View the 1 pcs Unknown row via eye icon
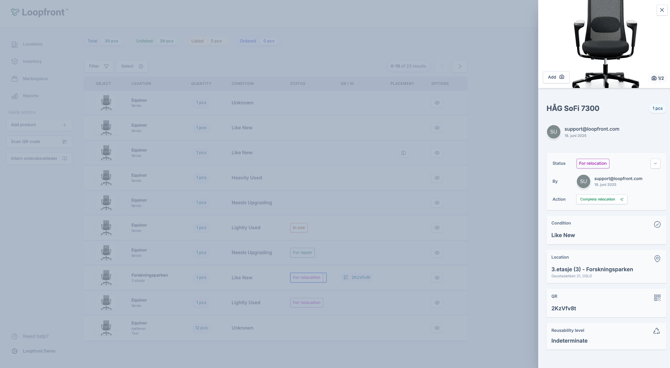The image size is (670, 368). (x=437, y=103)
